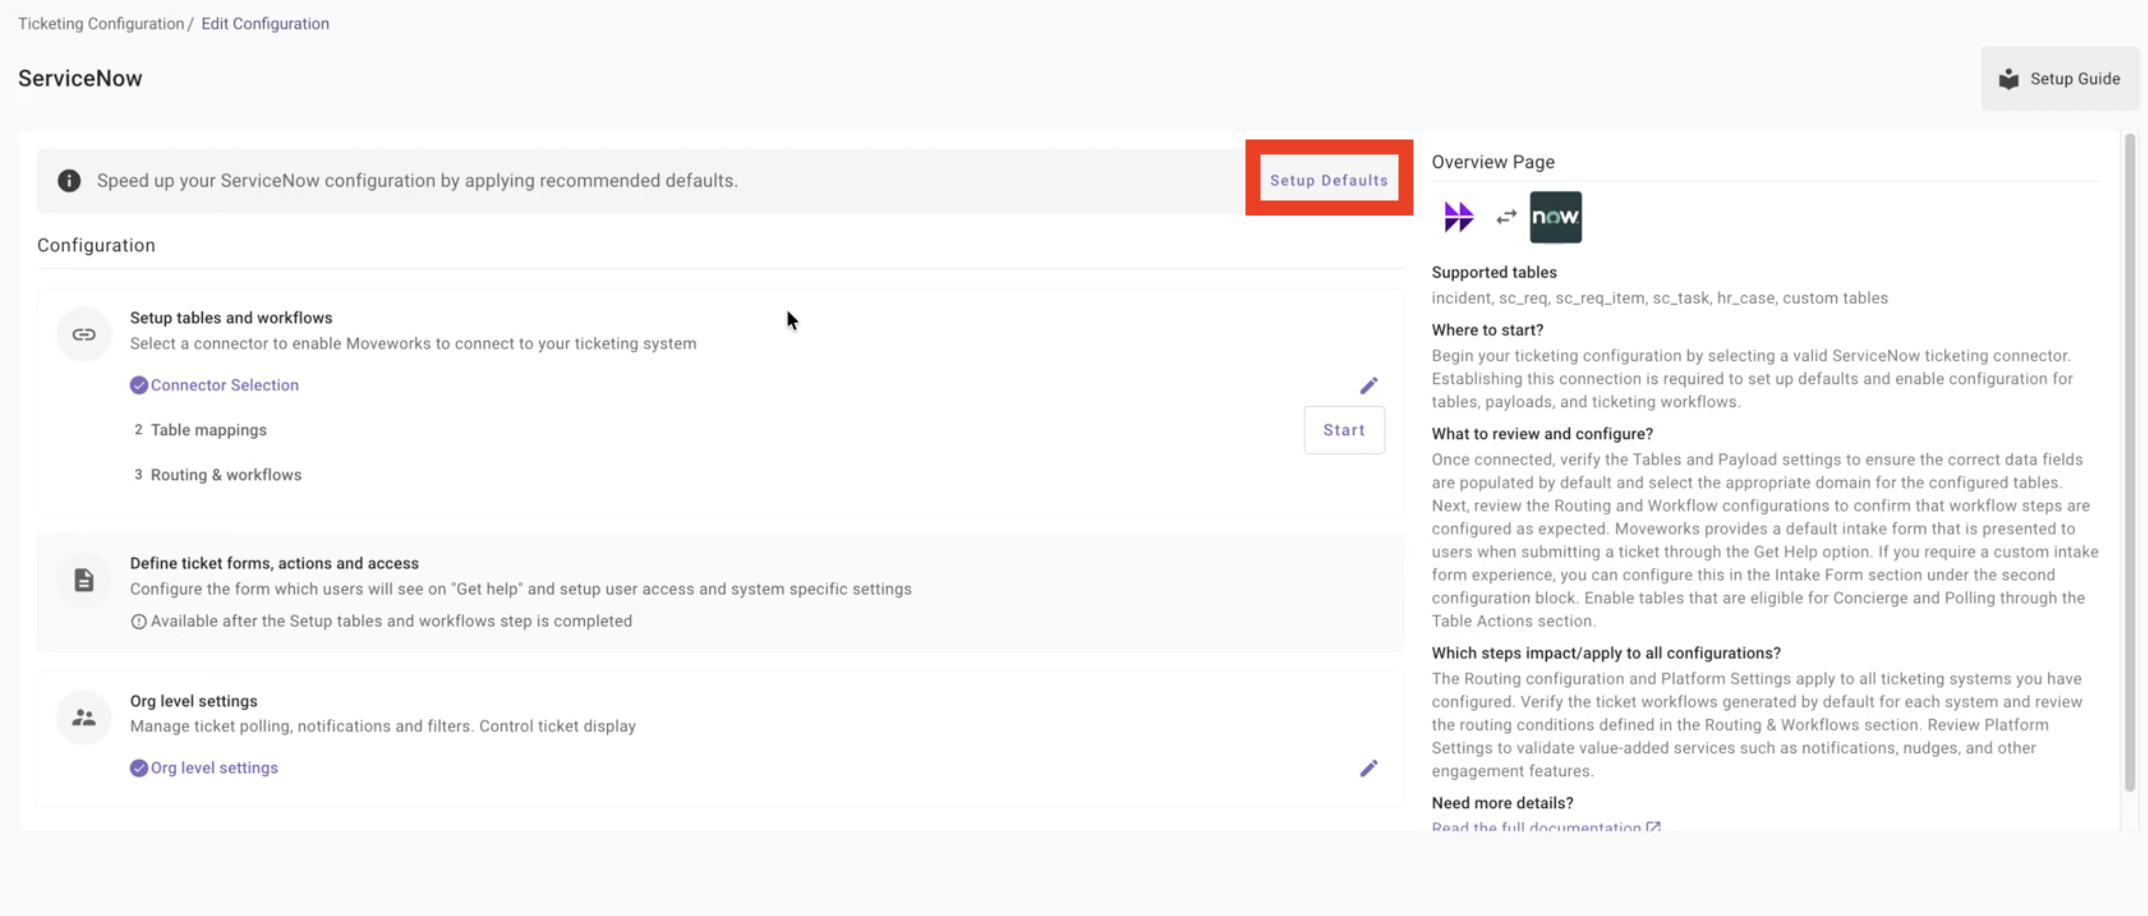2148x916 pixels.
Task: Click the Moveworks logo icon
Action: click(1458, 217)
